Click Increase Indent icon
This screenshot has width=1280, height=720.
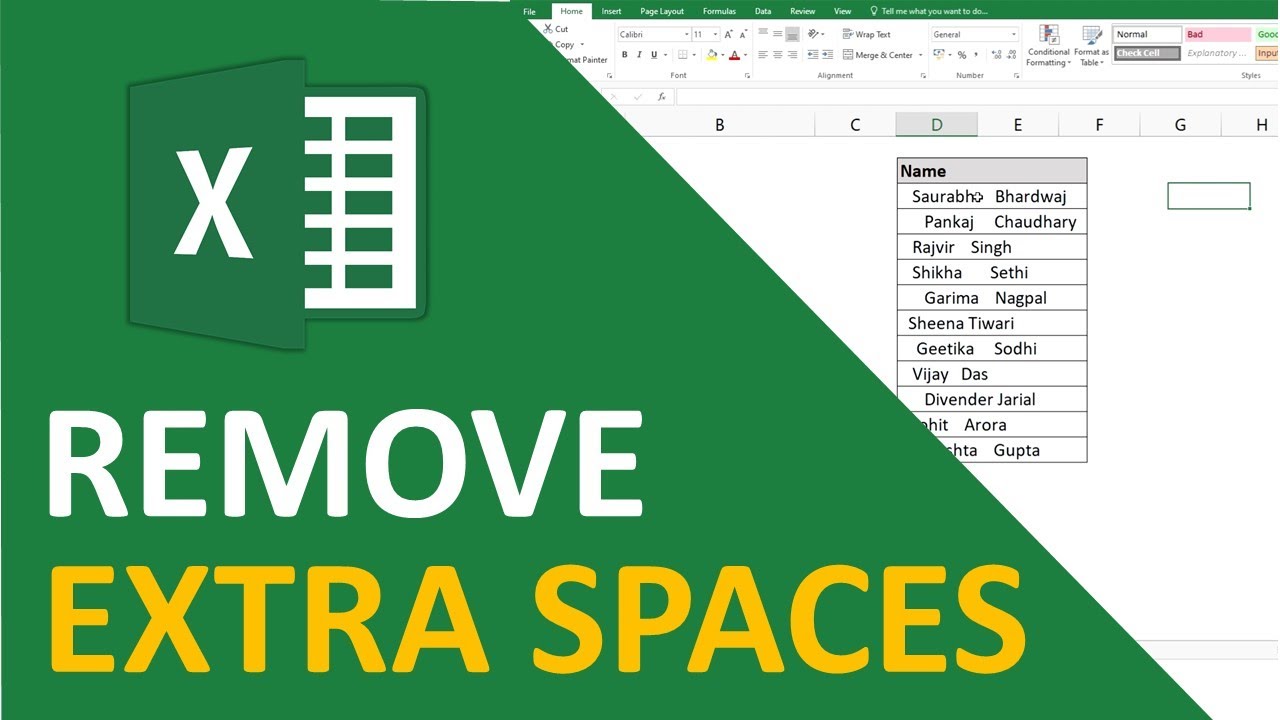tap(828, 55)
